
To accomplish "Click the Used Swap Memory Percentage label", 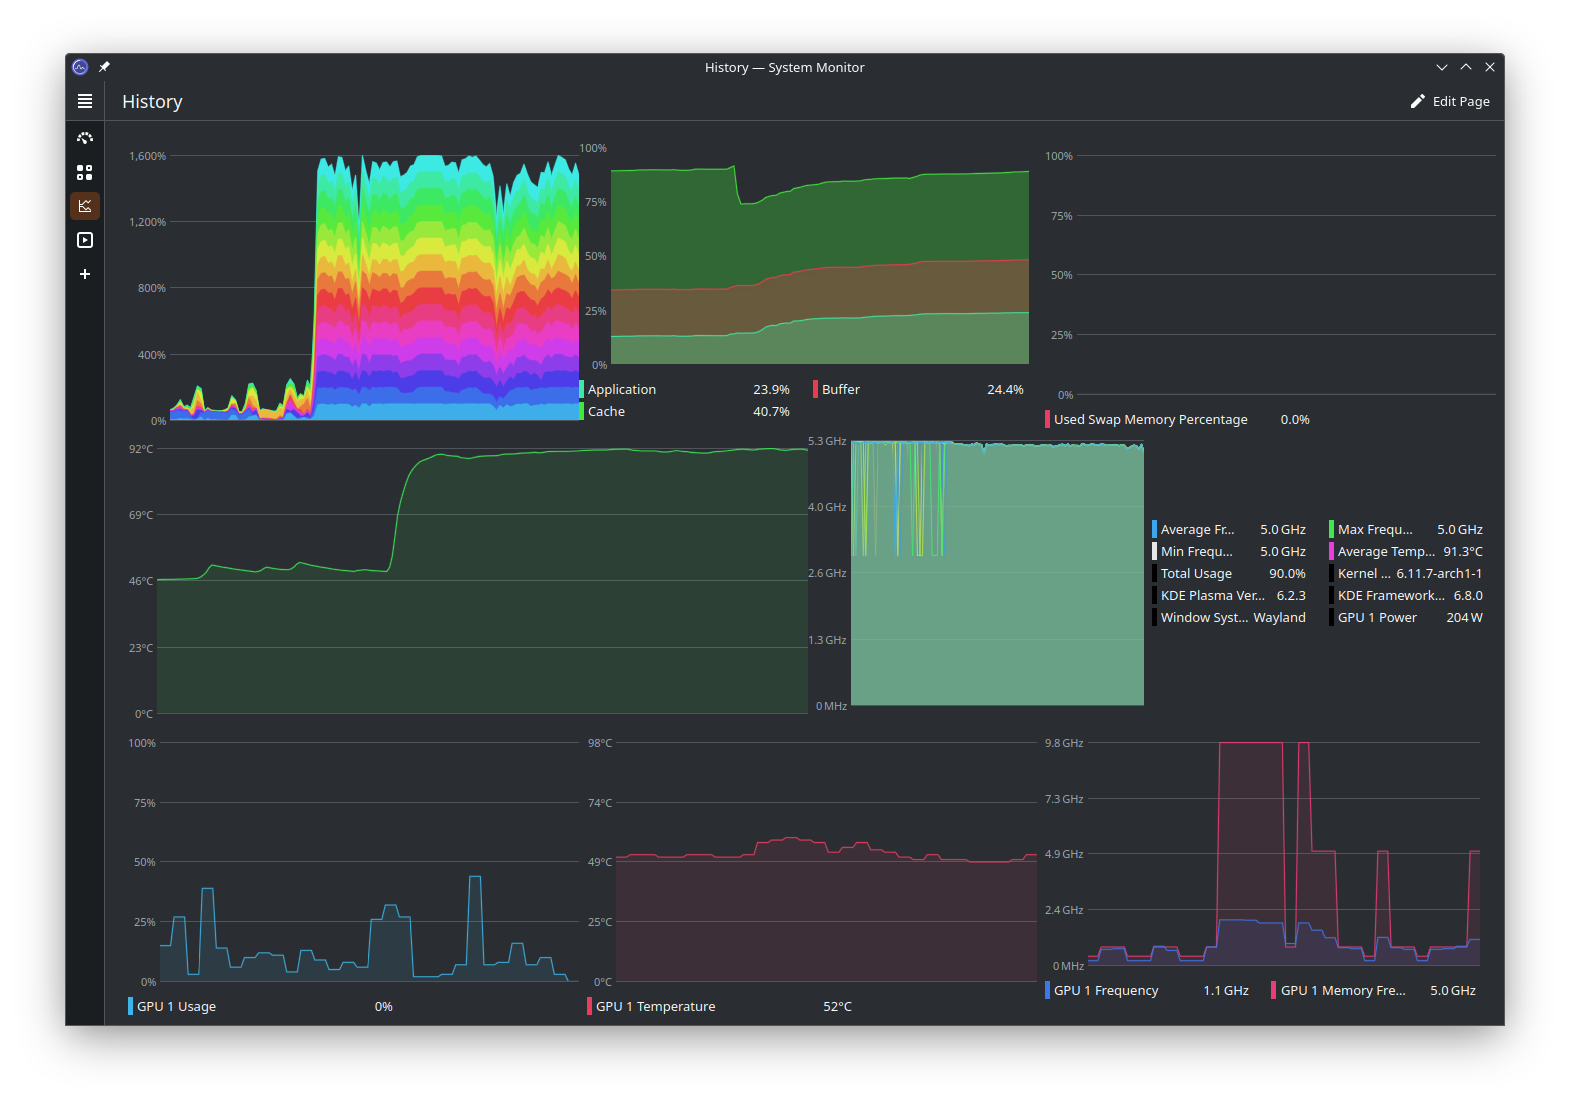I will click(x=1151, y=419).
